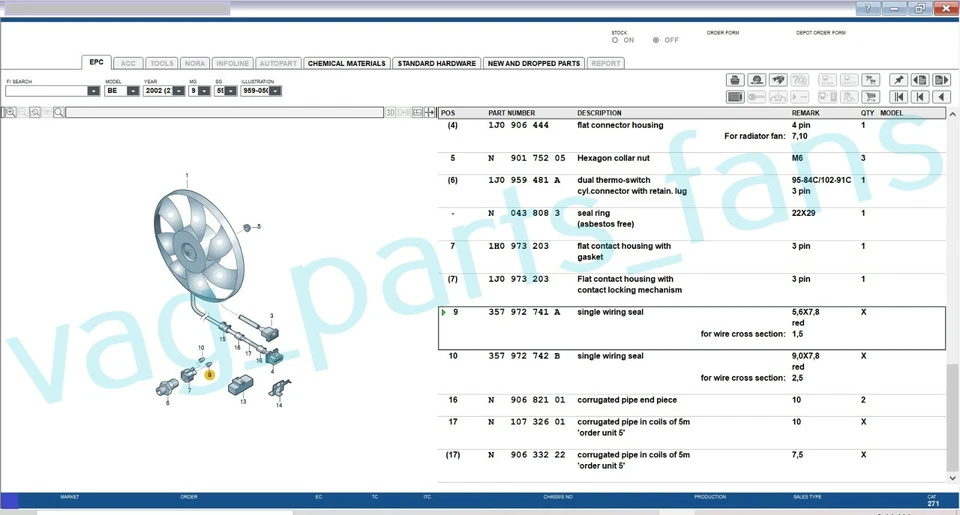Jump to the first record with the double-bar arrow

pos(898,97)
